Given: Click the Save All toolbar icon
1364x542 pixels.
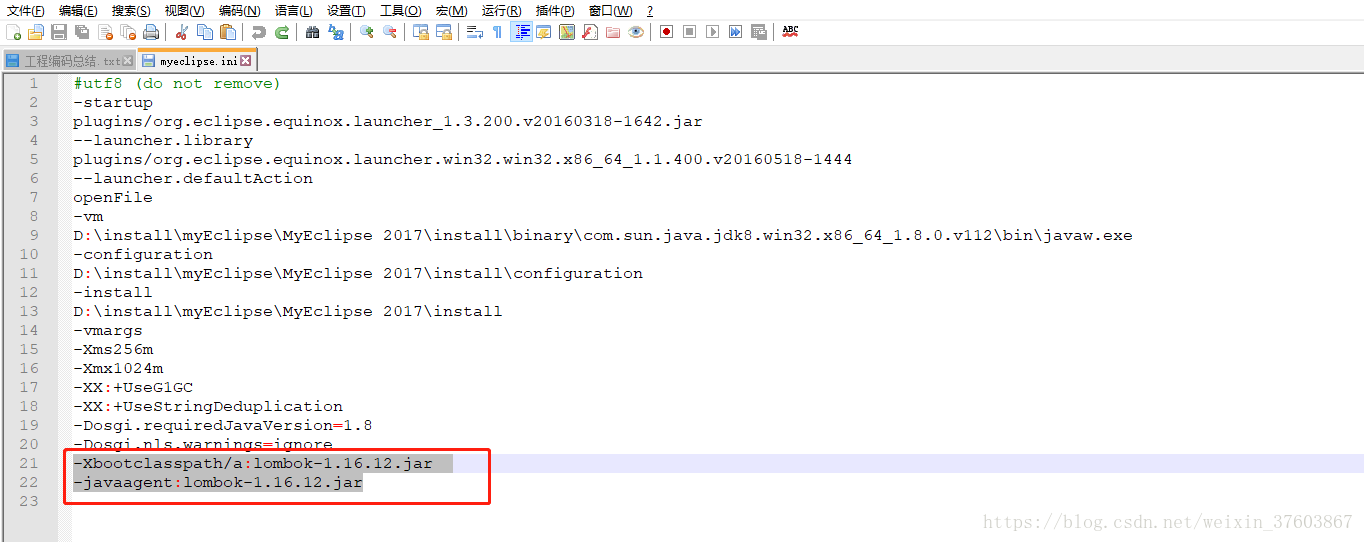Looking at the screenshot, I should [x=81, y=32].
